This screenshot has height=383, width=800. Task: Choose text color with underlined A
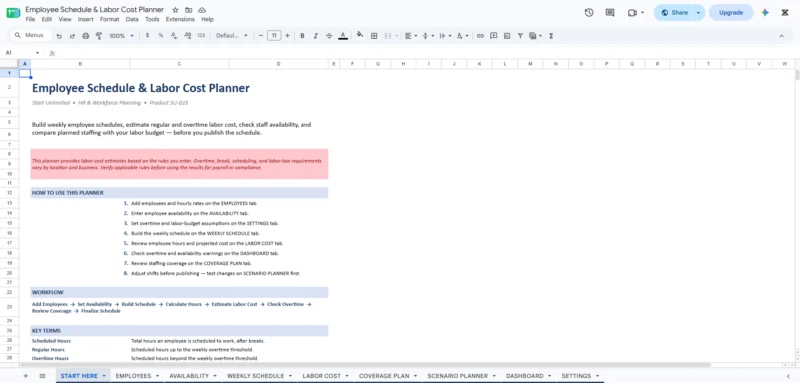click(343, 36)
